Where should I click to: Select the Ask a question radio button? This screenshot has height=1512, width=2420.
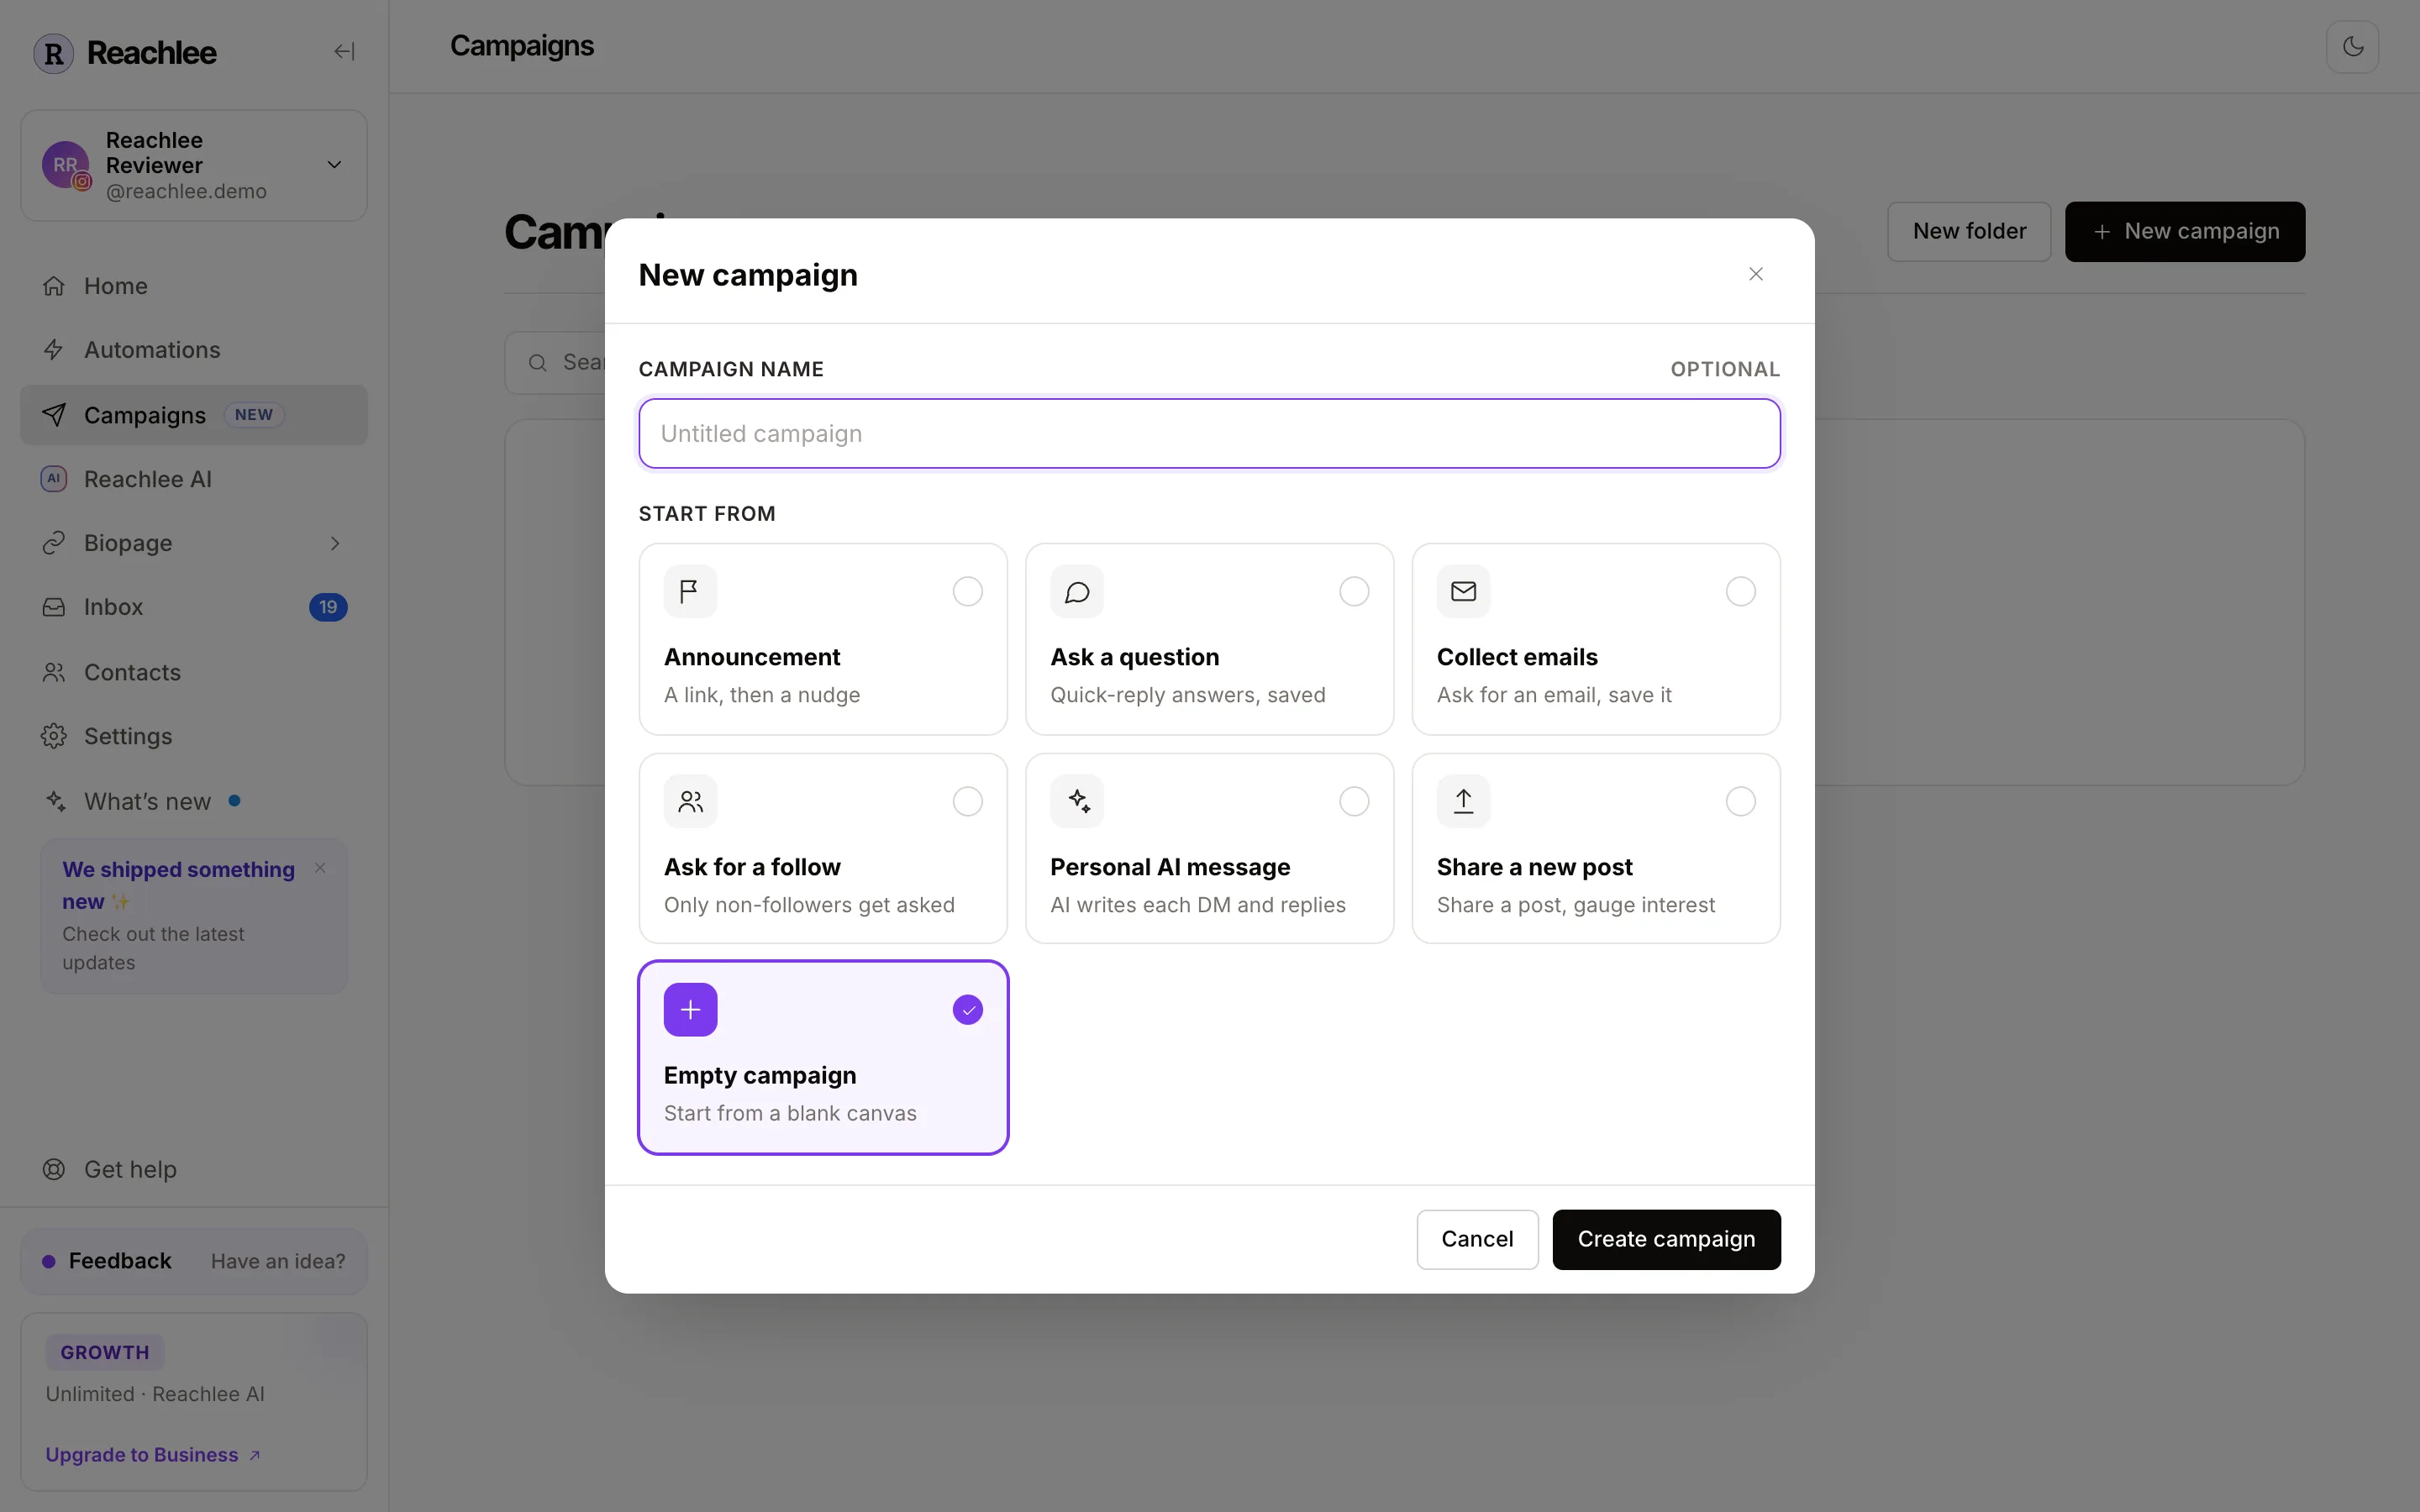1354,592
